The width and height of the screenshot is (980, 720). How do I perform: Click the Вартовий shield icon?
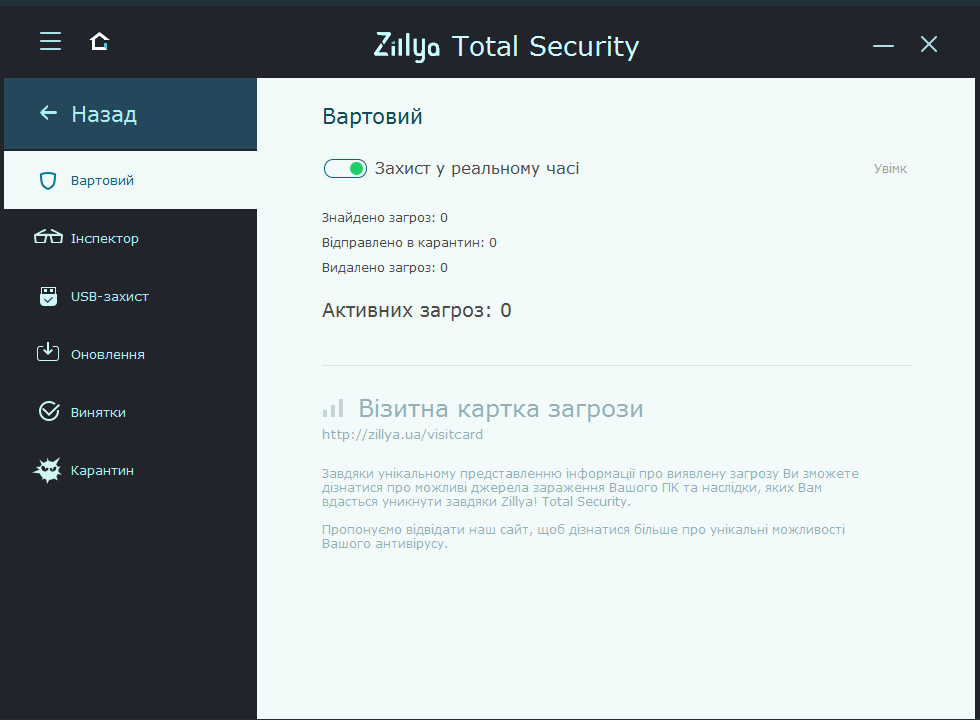(x=48, y=181)
